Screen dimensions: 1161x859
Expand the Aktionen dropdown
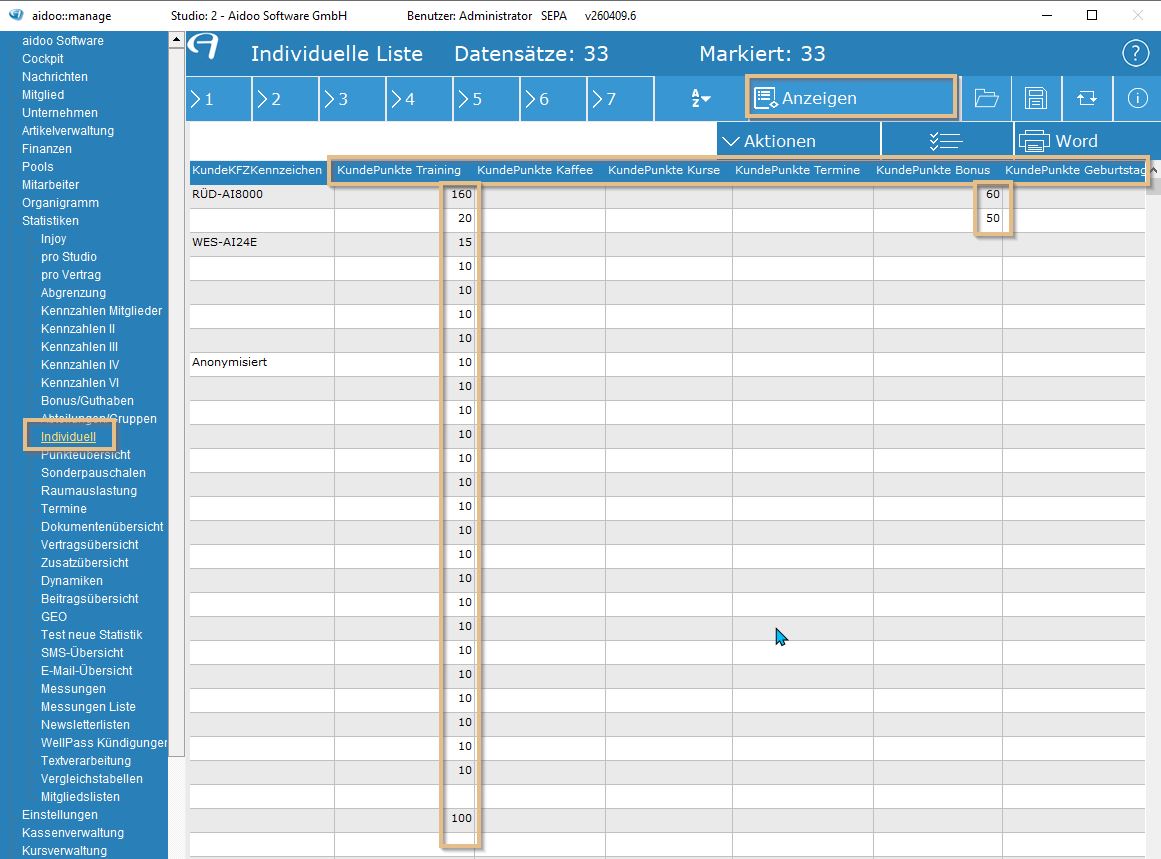tap(798, 141)
